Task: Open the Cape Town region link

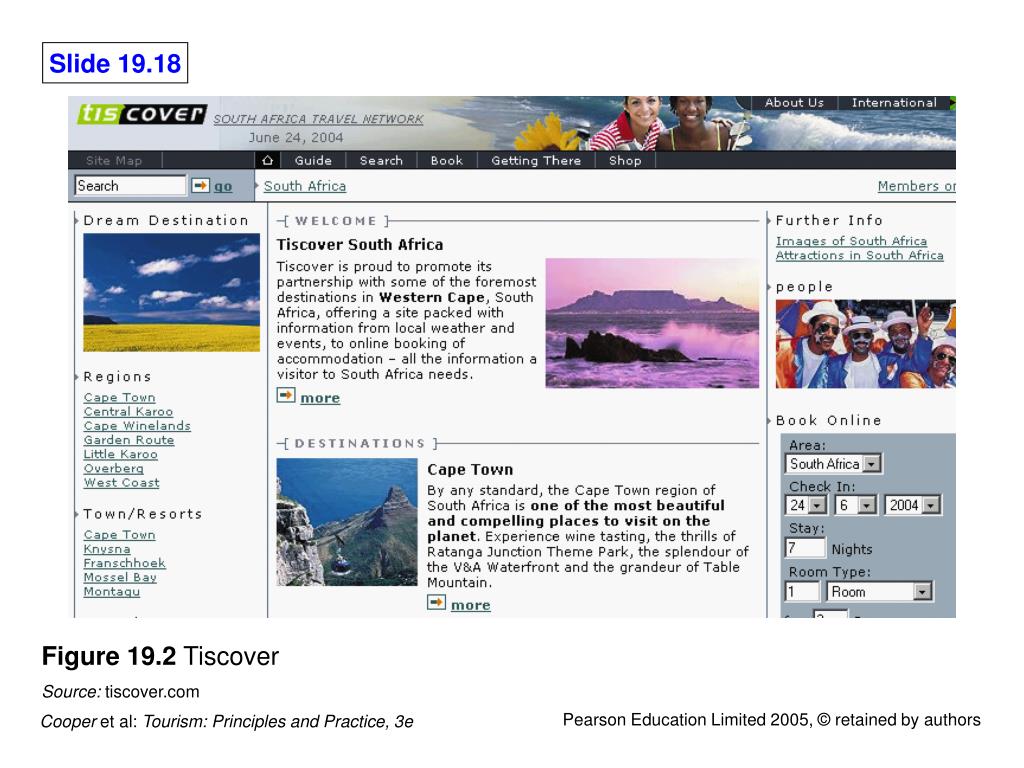Action: (120, 397)
